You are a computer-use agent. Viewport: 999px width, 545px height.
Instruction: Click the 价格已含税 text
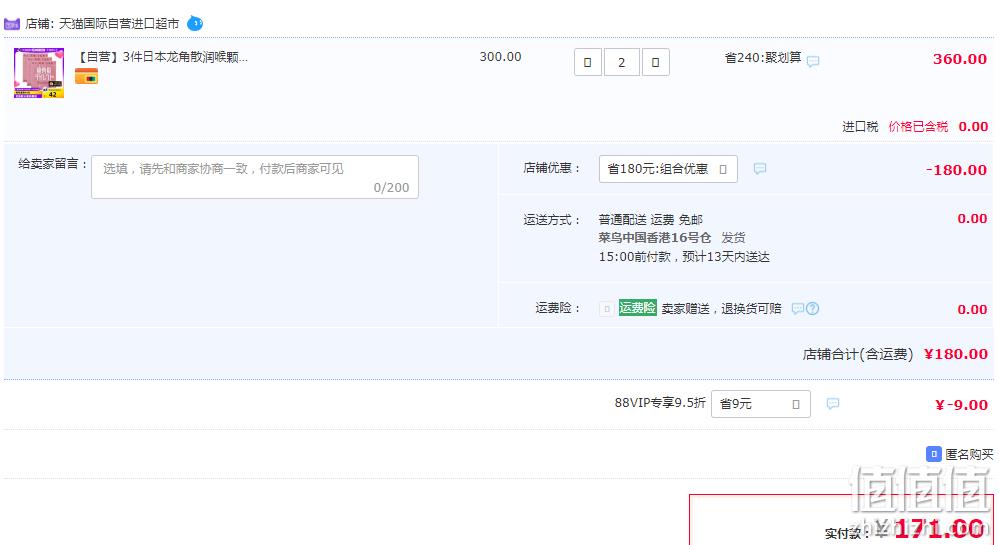coord(918,127)
